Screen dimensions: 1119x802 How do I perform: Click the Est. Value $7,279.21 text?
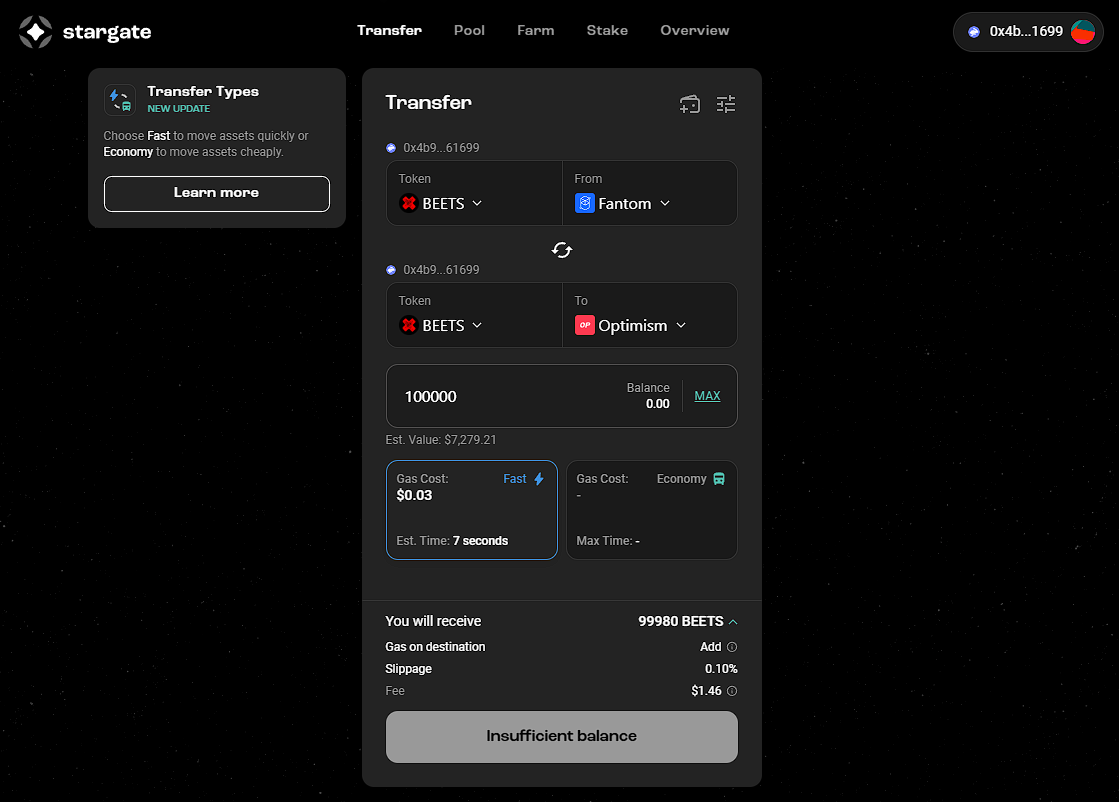click(x=440, y=440)
